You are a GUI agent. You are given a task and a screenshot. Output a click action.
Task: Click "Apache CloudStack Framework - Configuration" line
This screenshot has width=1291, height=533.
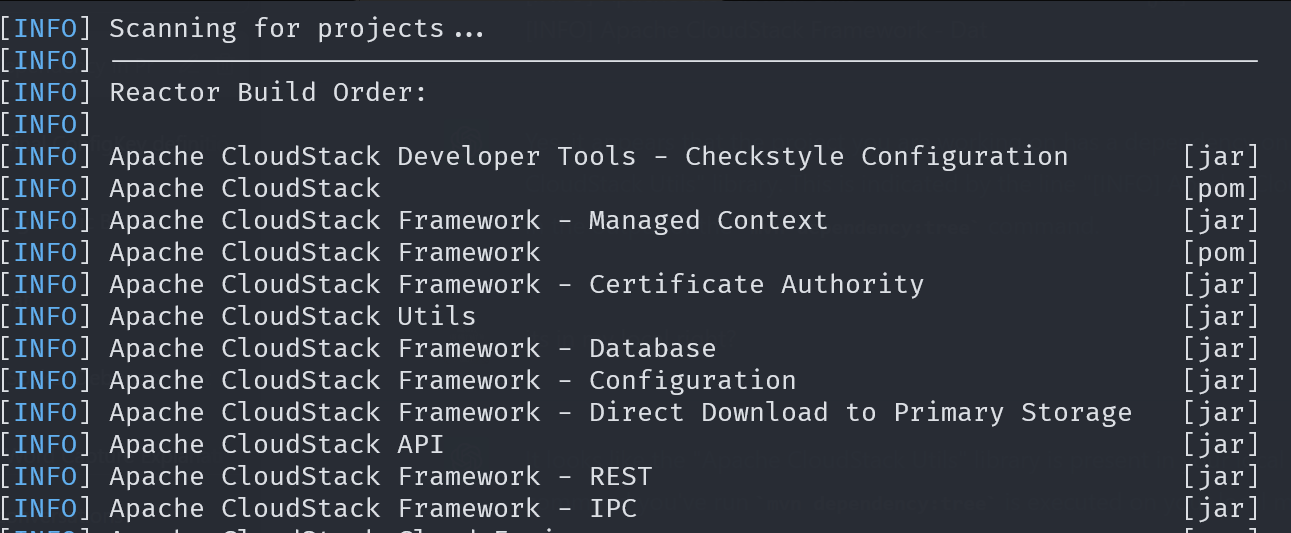(452, 380)
